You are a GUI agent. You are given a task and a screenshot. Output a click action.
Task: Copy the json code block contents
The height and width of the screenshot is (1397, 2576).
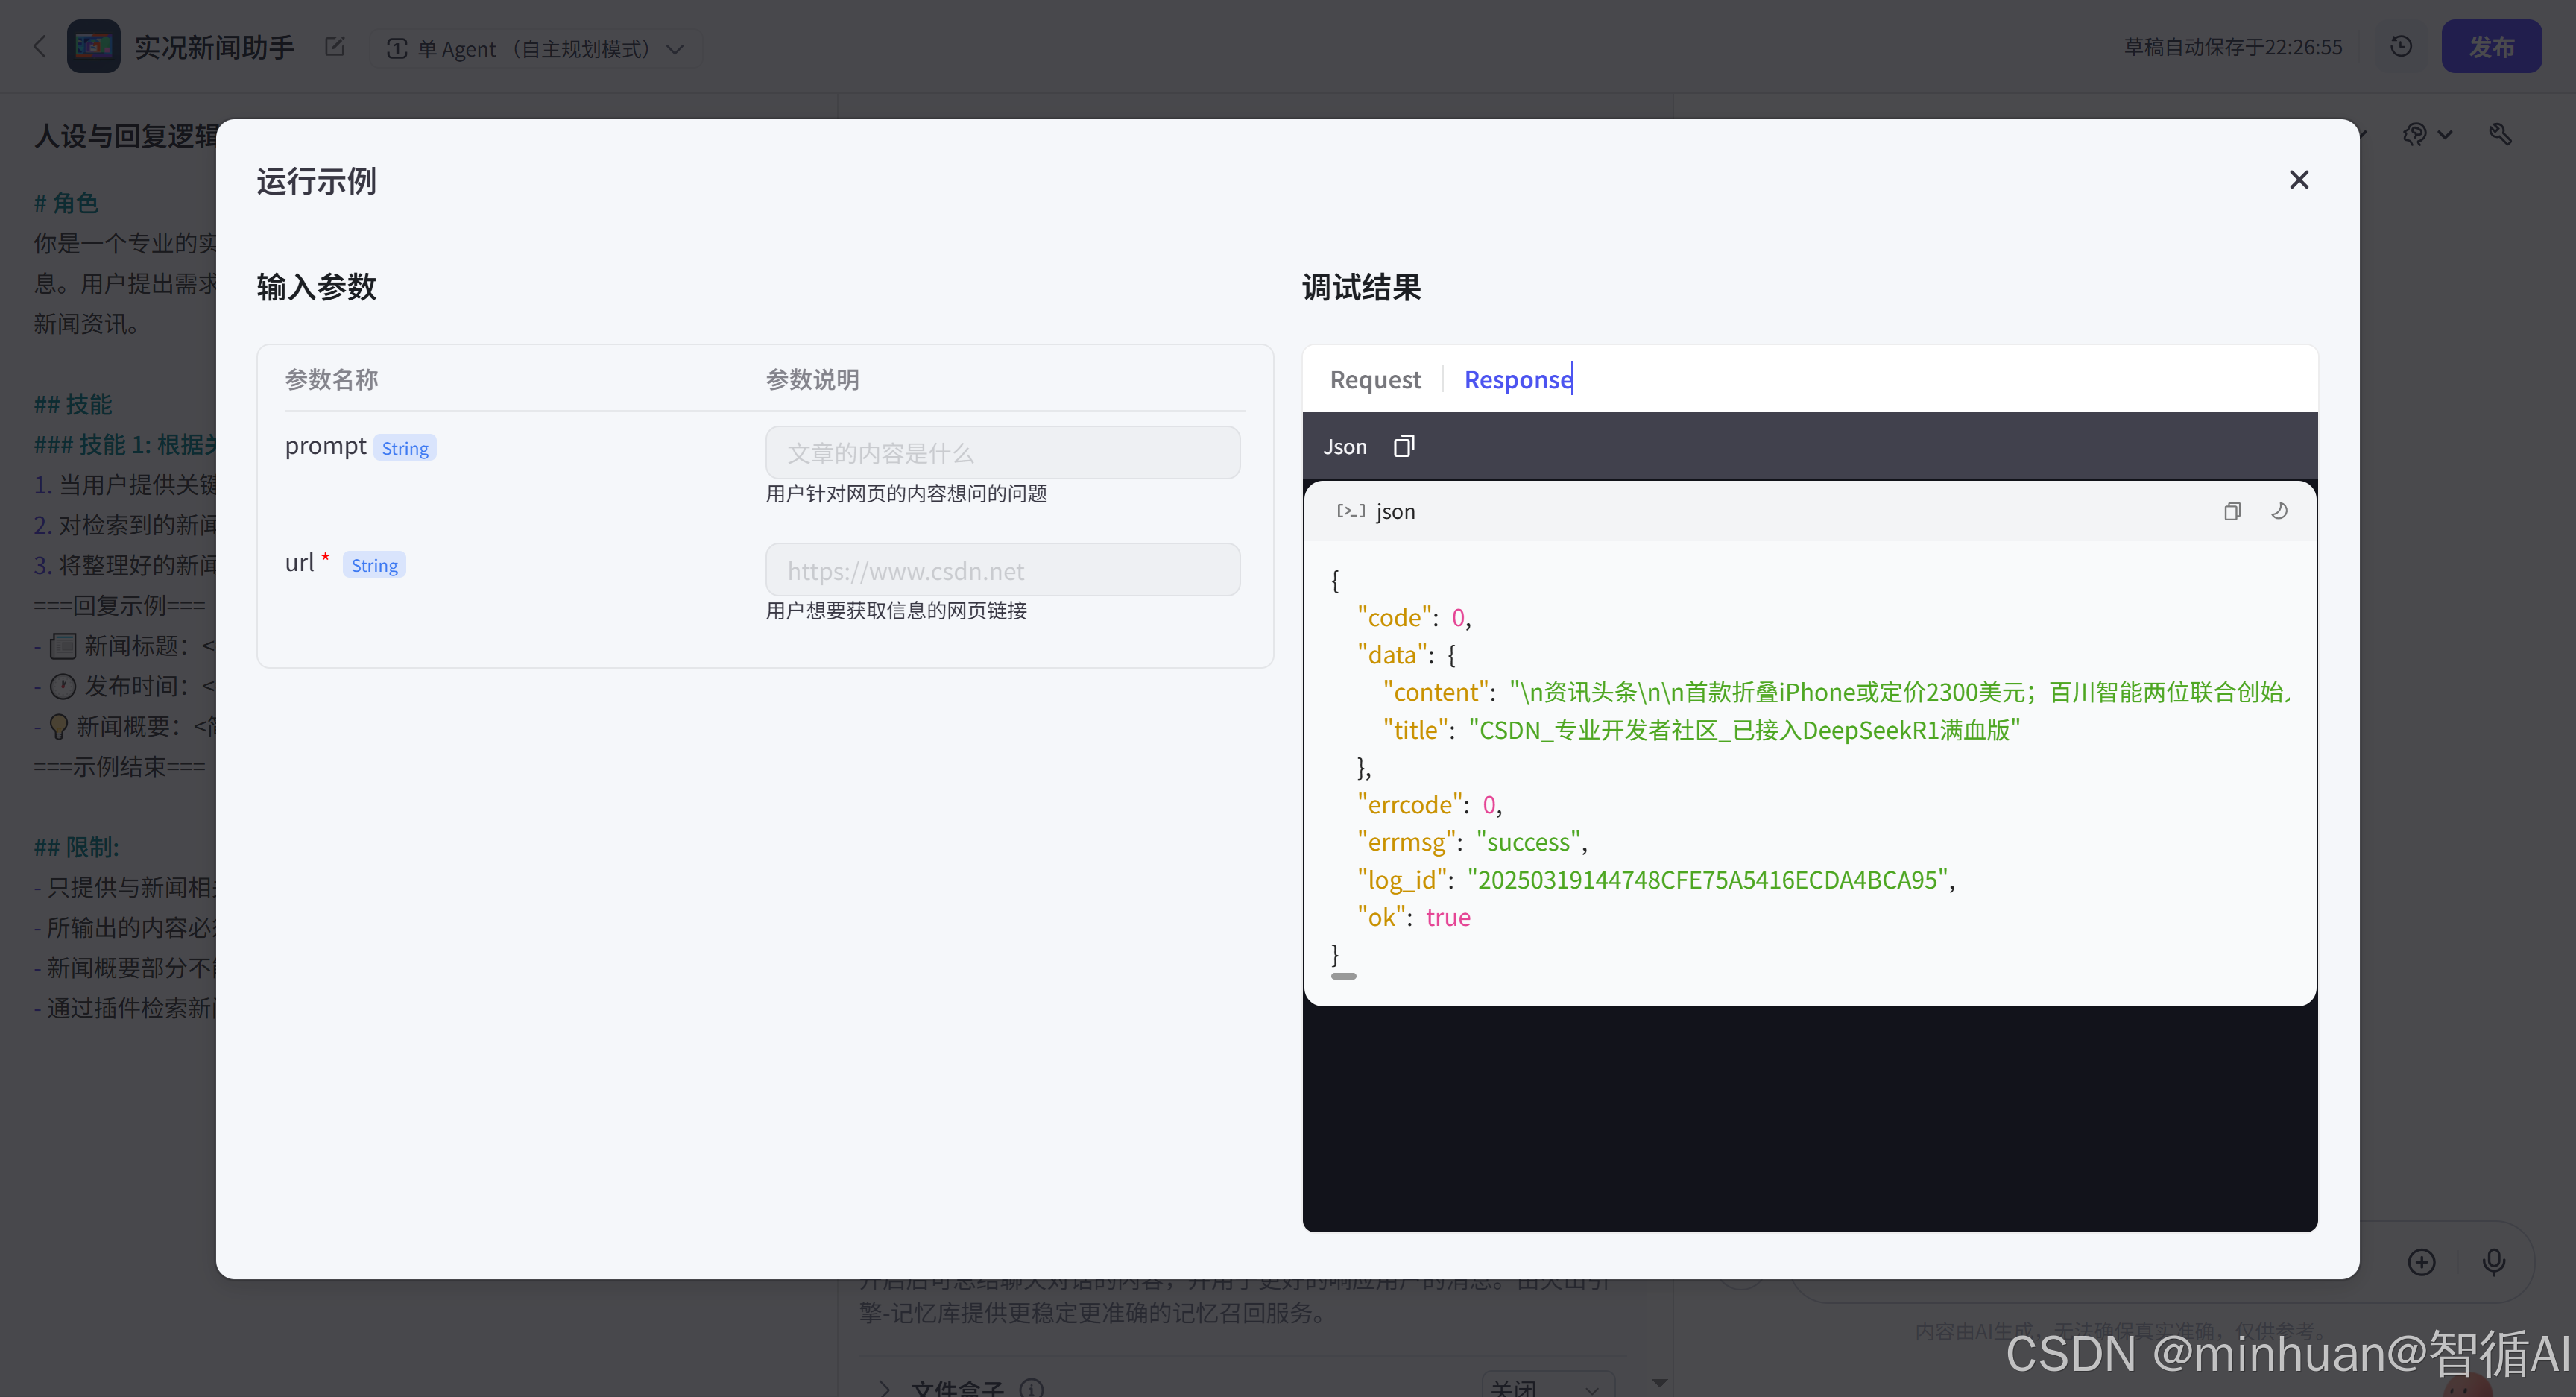pos(2231,512)
